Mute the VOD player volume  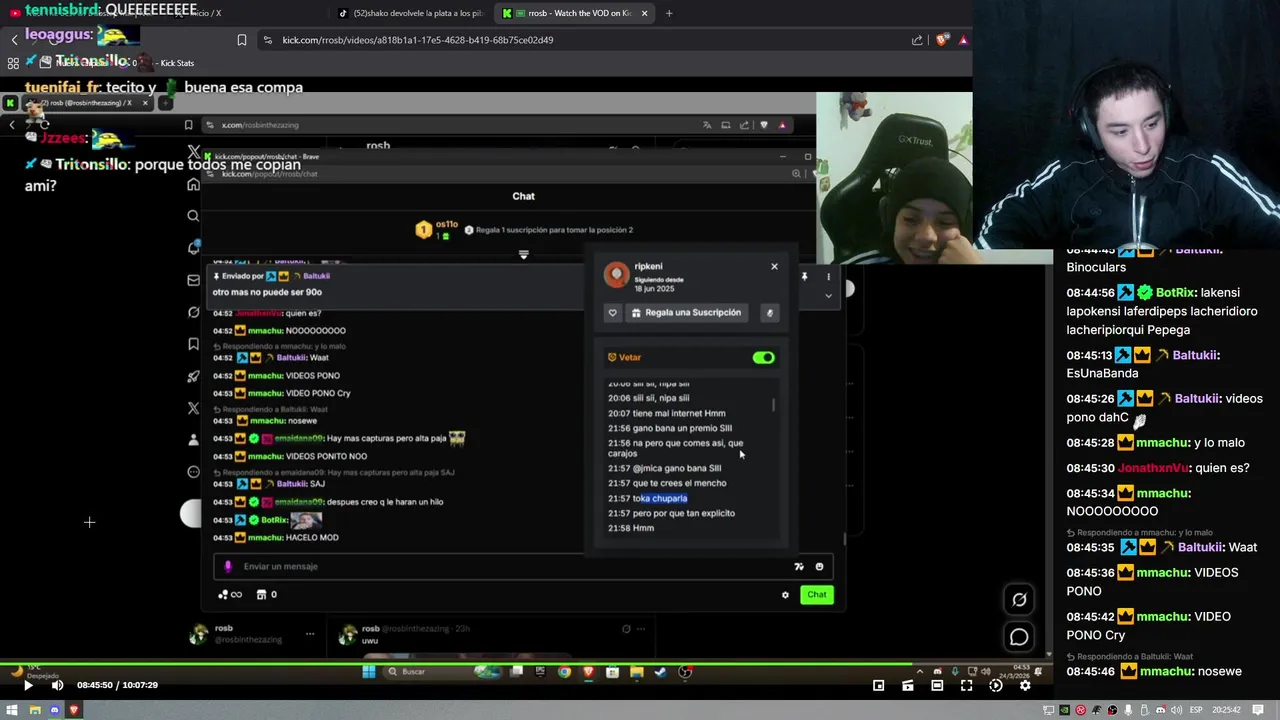pos(57,685)
